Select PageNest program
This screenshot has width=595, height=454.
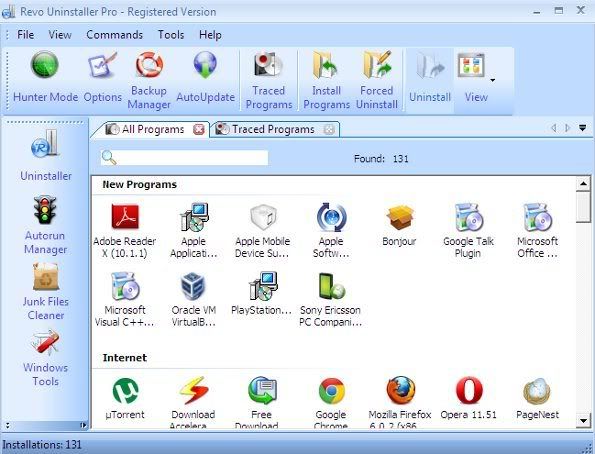coord(537,399)
